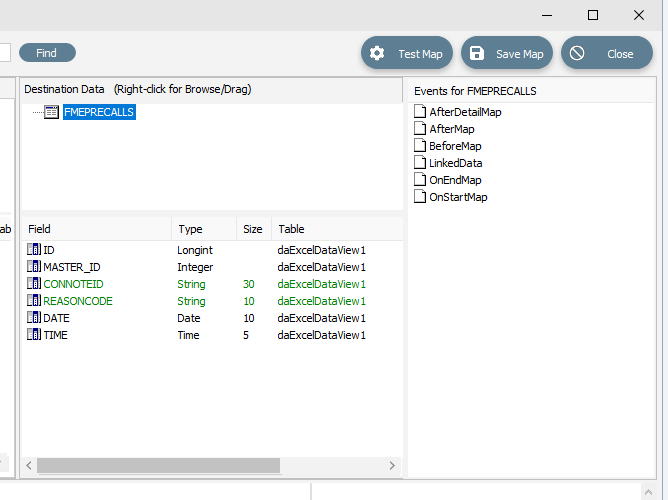
Task: Select the FMEPRECALLS table icon in tree
Action: (x=52, y=112)
